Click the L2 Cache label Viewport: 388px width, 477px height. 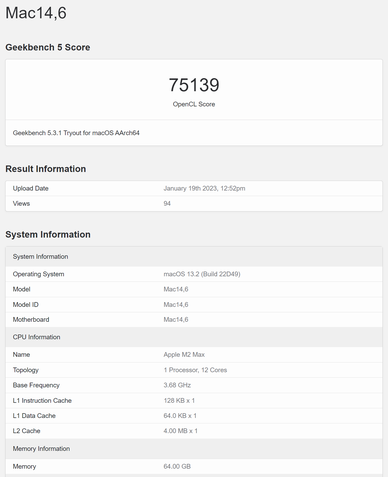coord(26,431)
